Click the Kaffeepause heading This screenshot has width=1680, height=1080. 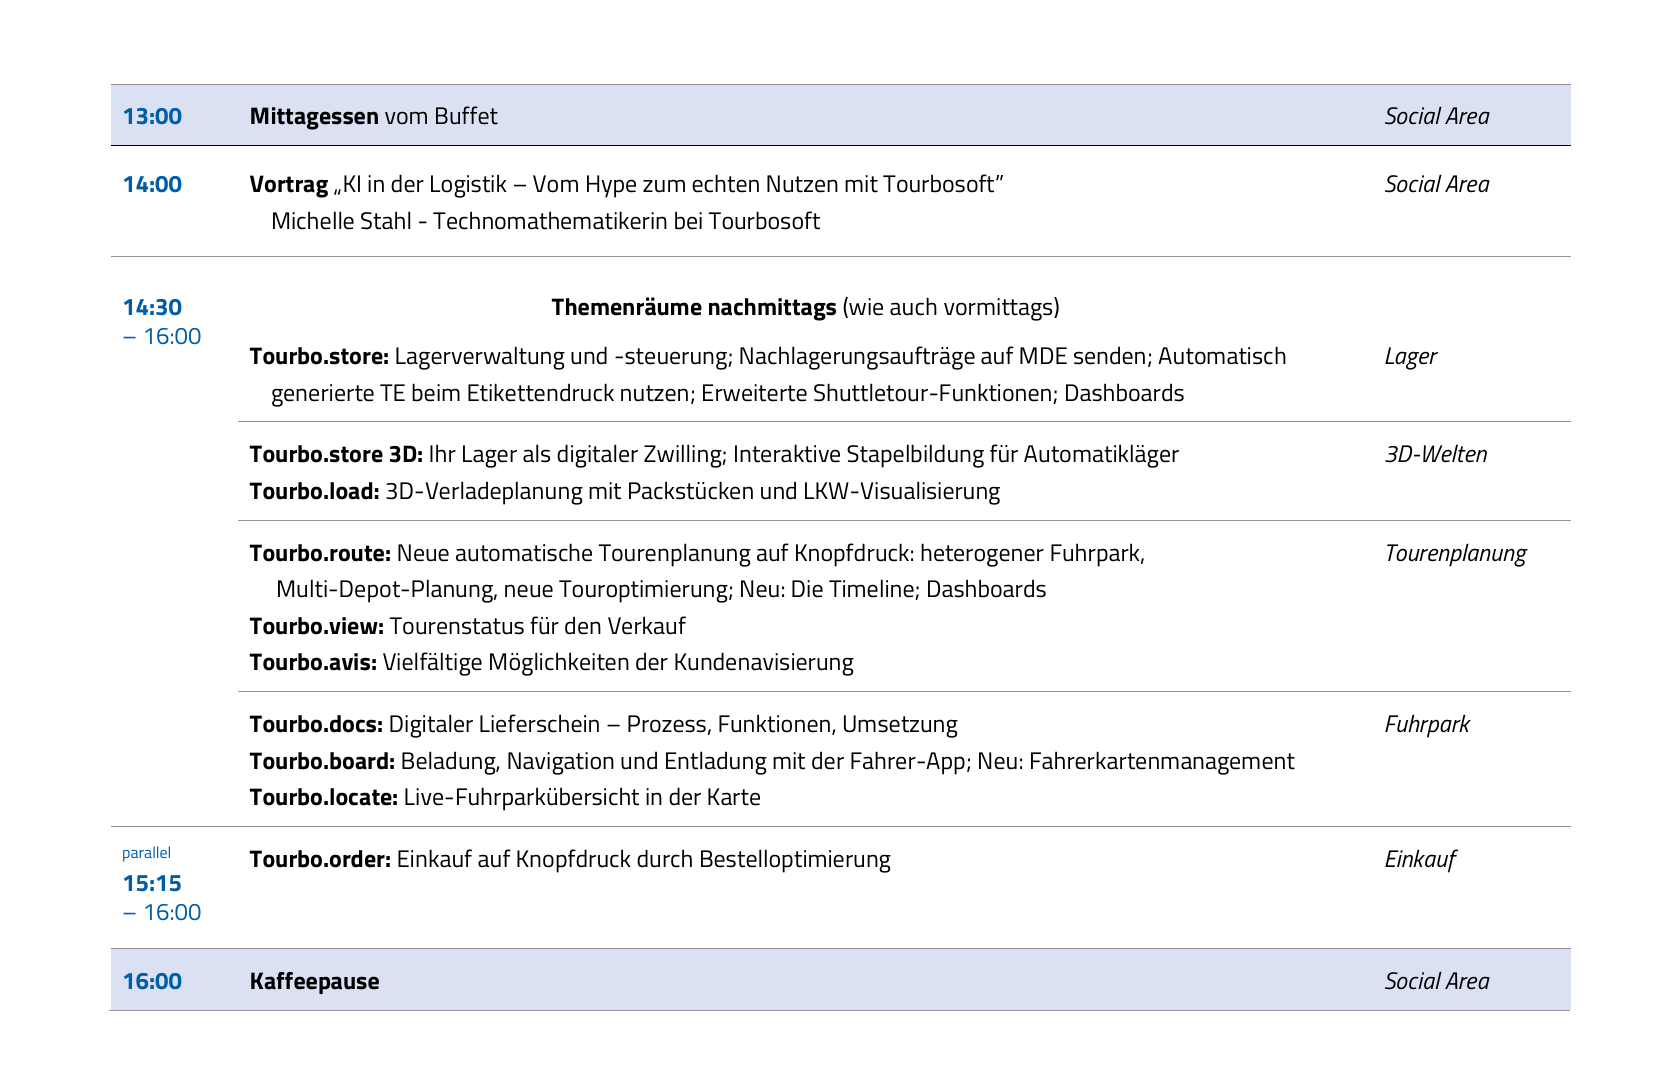pyautogui.click(x=314, y=981)
